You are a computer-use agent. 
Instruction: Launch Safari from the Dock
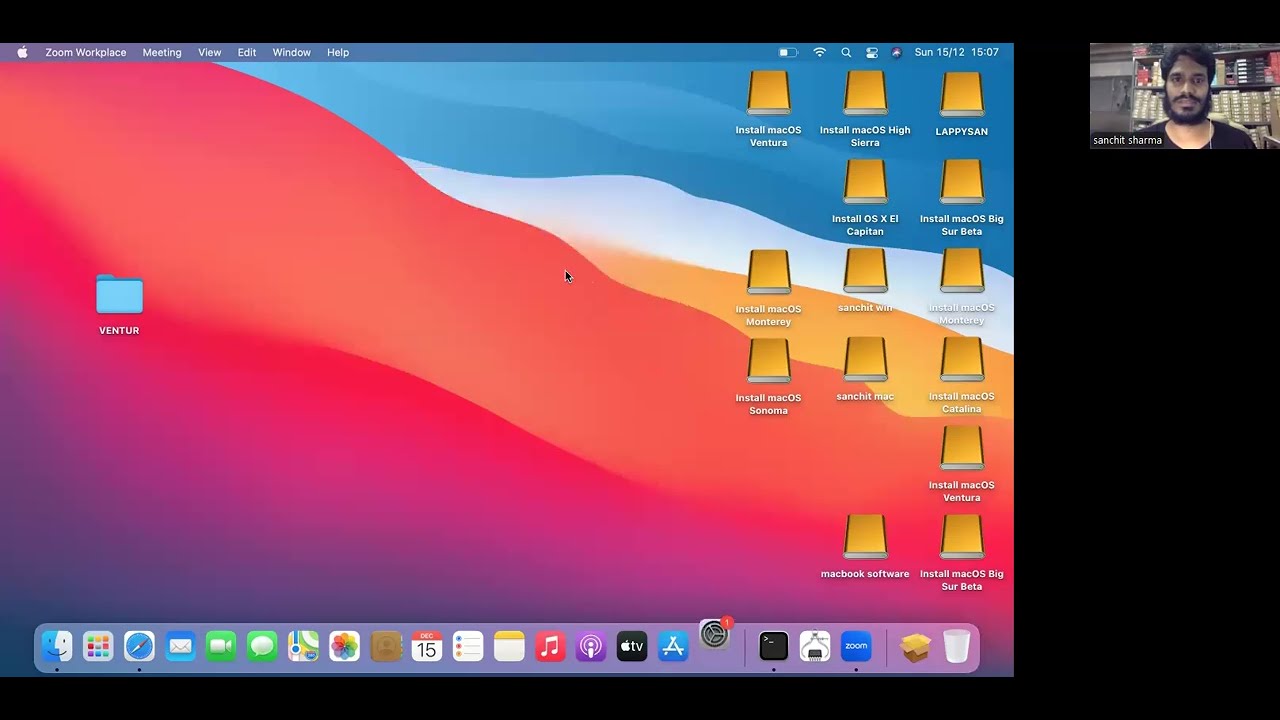coord(139,647)
